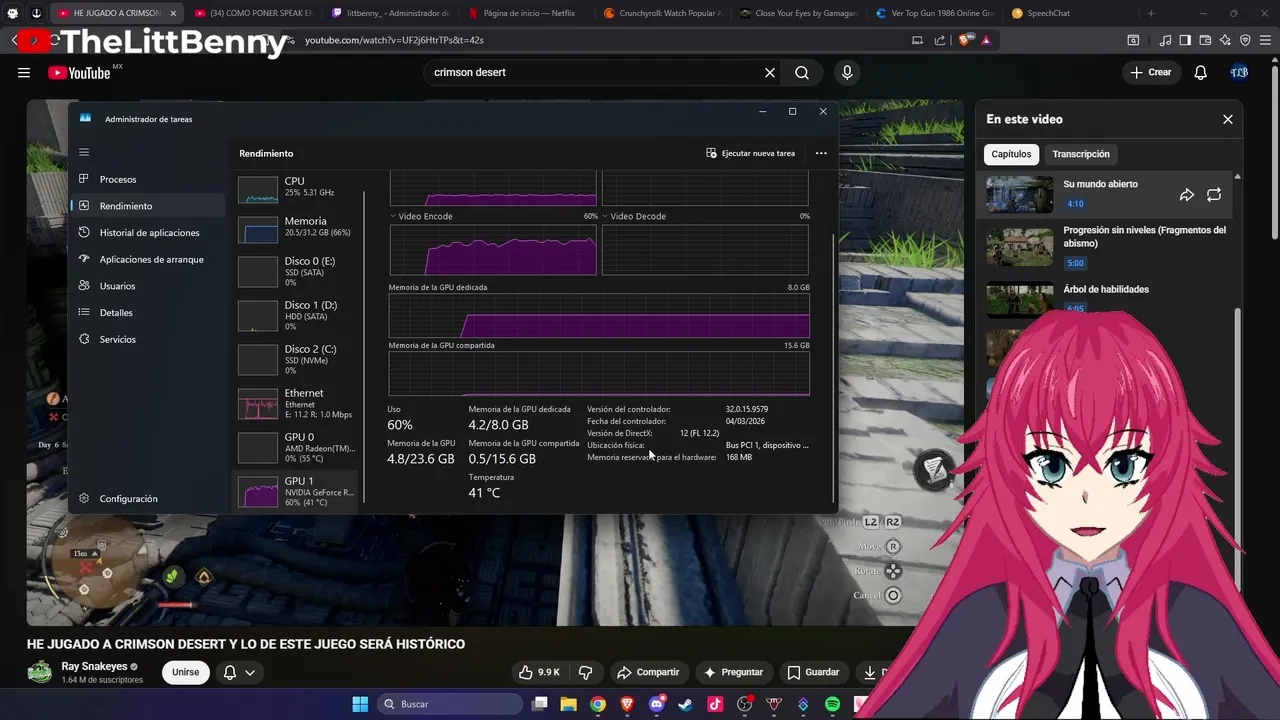Open Usuarios page in Task Manager
The height and width of the screenshot is (720, 1280).
click(x=148, y=286)
